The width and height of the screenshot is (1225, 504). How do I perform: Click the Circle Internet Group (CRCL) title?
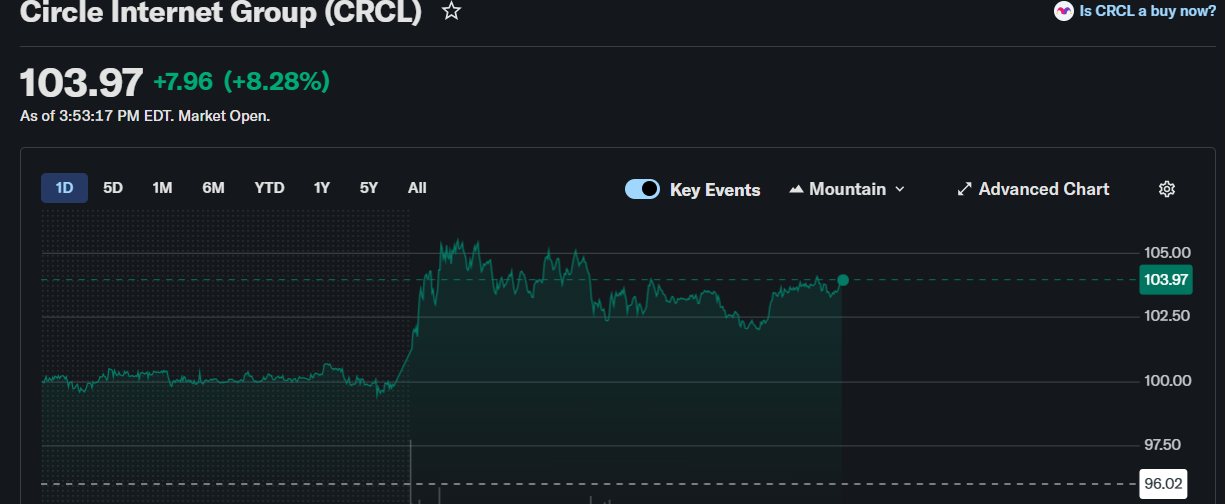pos(221,12)
